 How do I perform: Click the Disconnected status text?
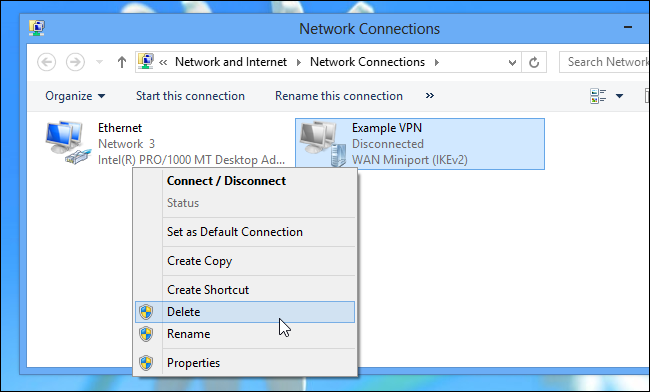pos(388,144)
